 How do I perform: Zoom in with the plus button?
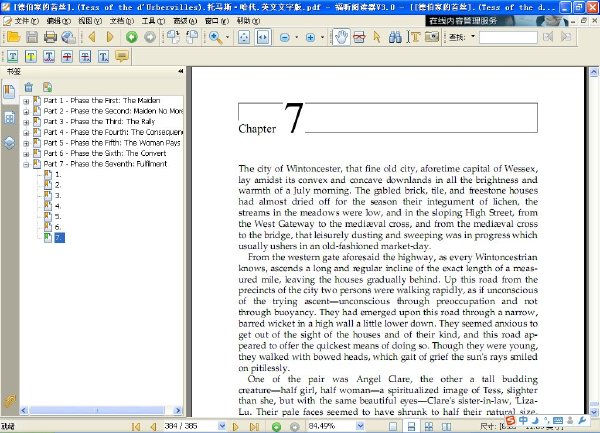[x=310, y=37]
